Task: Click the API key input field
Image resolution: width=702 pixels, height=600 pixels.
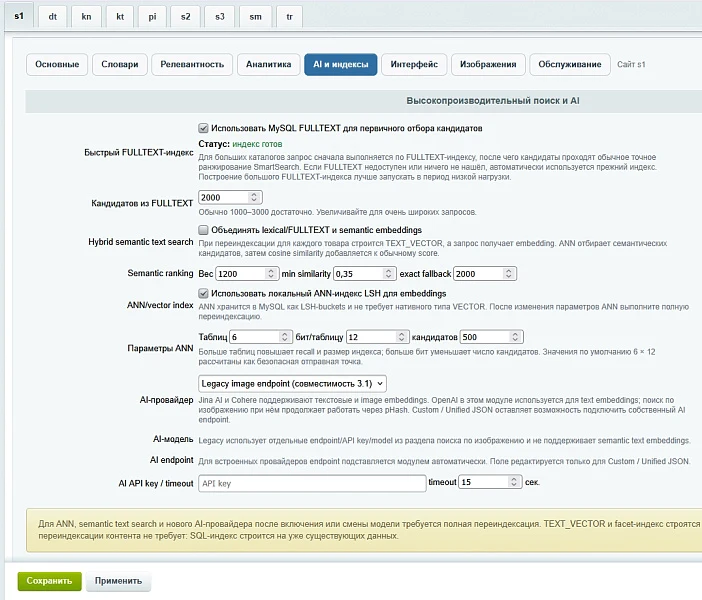Action: coord(312,483)
